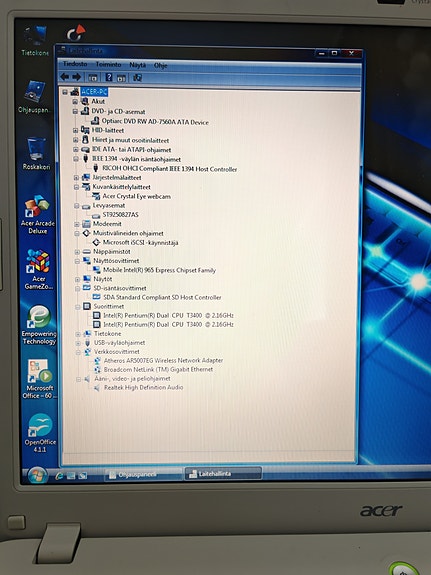Select the OpenOffice 4.1.1 desktop shortcut
The height and width of the screenshot is (575, 431).
pos(40,433)
